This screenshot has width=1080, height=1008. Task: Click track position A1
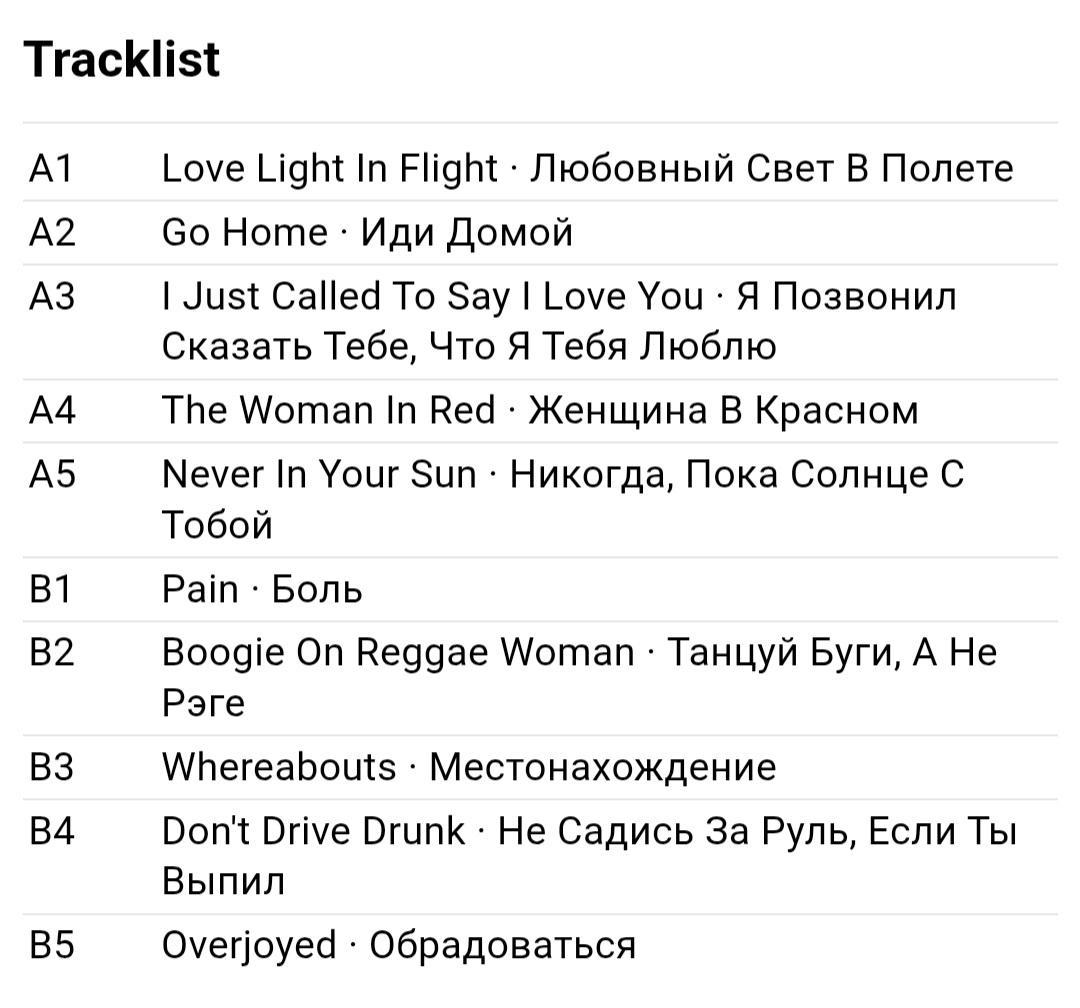click(51, 168)
